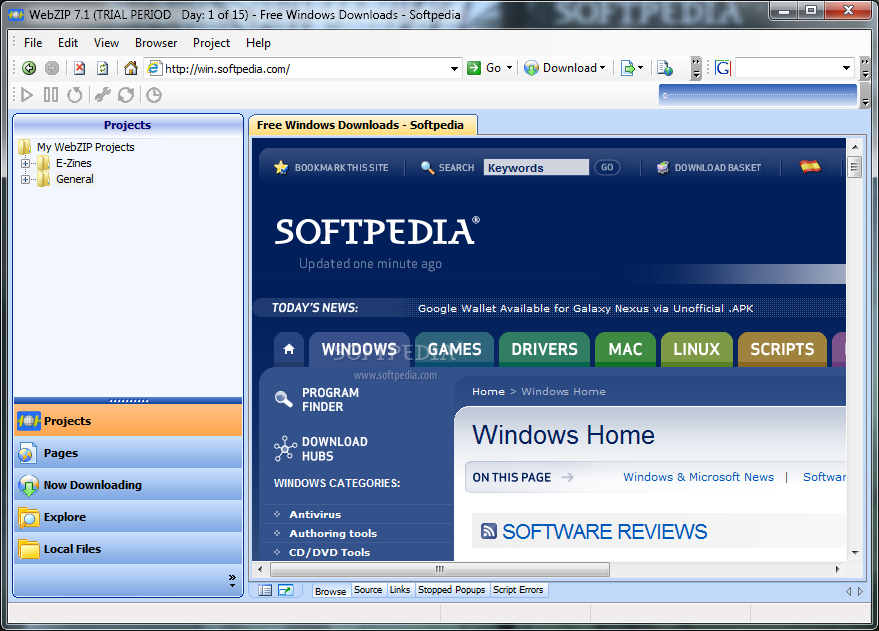879x631 pixels.
Task: Click the Bookmark This Site star icon
Action: click(281, 167)
